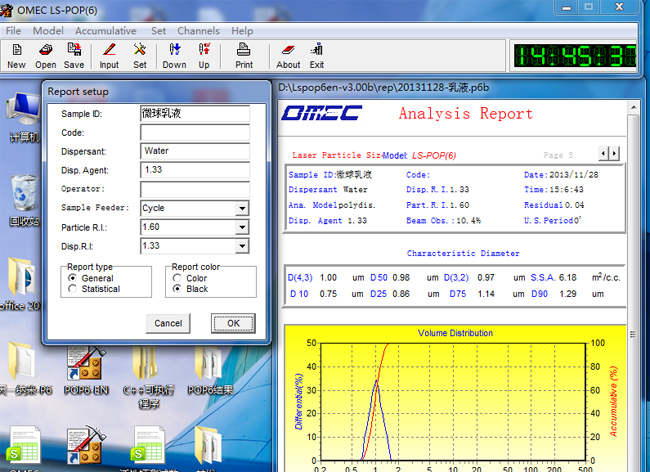Click the Sample ID input field
The height and width of the screenshot is (472, 650).
coord(195,114)
